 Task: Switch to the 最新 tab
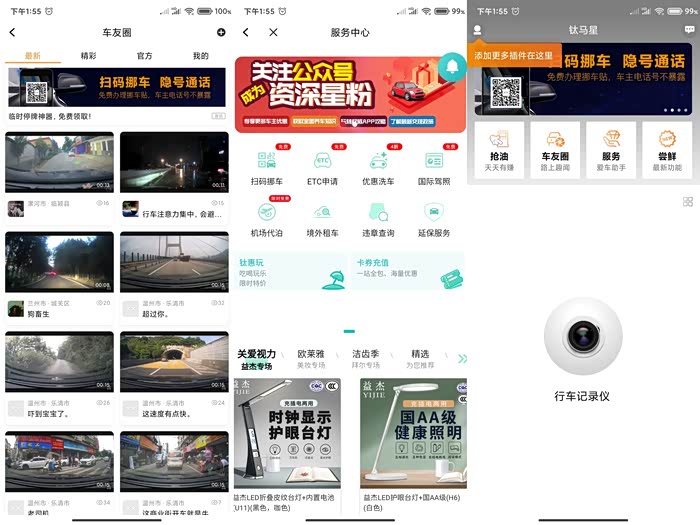[x=33, y=56]
